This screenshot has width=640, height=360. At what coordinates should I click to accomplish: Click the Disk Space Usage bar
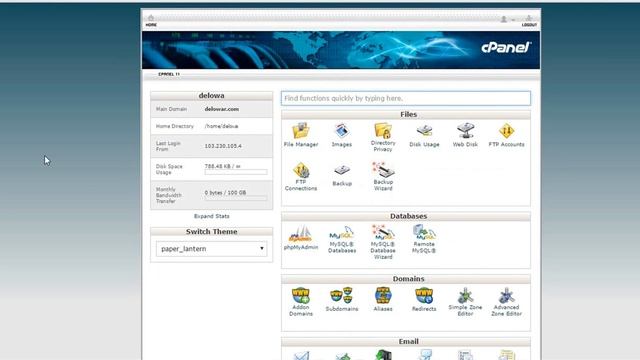click(236, 172)
